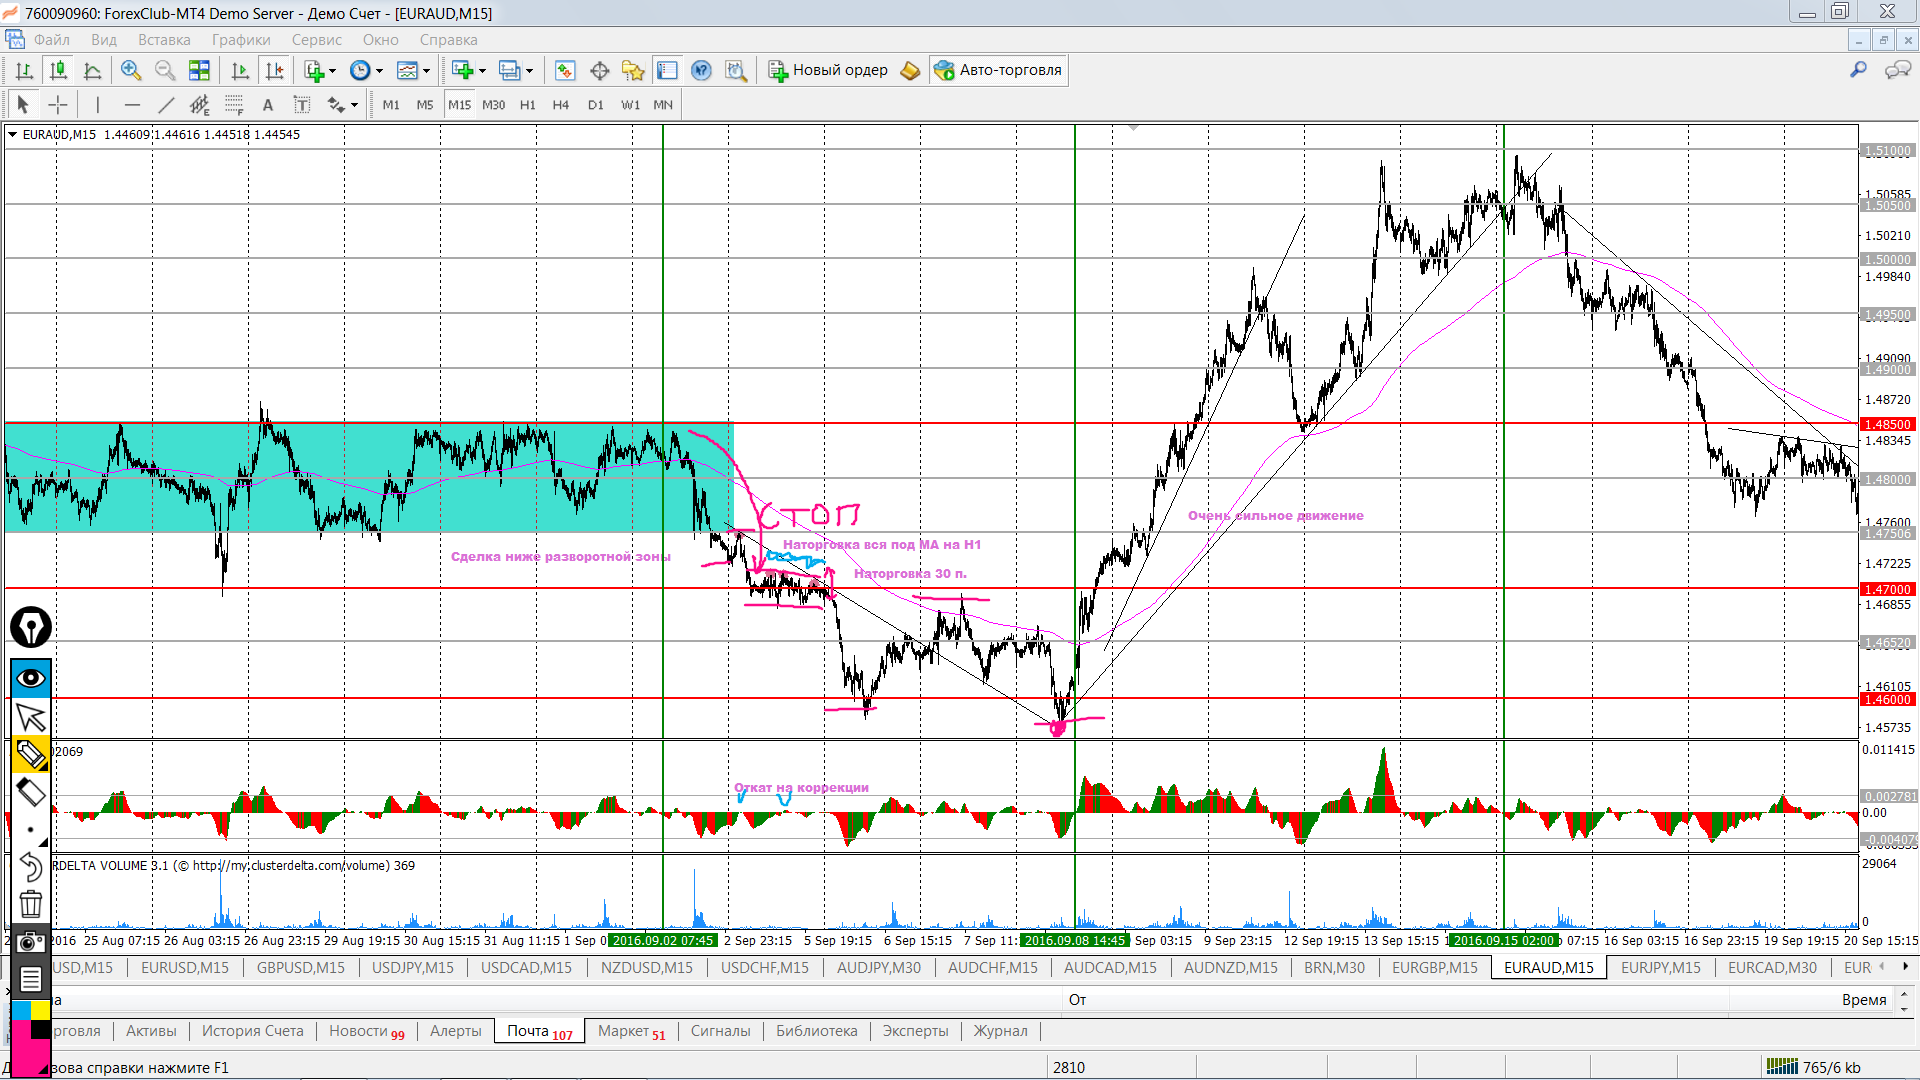Open the Сервис menu
The height and width of the screenshot is (1080, 1920).
(317, 40)
